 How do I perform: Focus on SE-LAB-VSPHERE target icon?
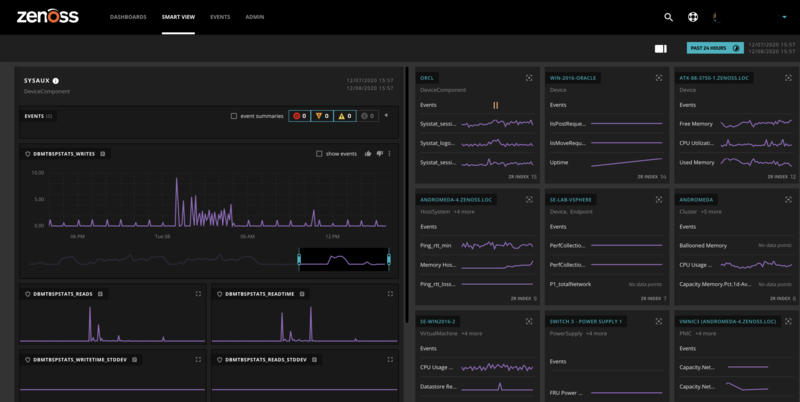[x=659, y=200]
